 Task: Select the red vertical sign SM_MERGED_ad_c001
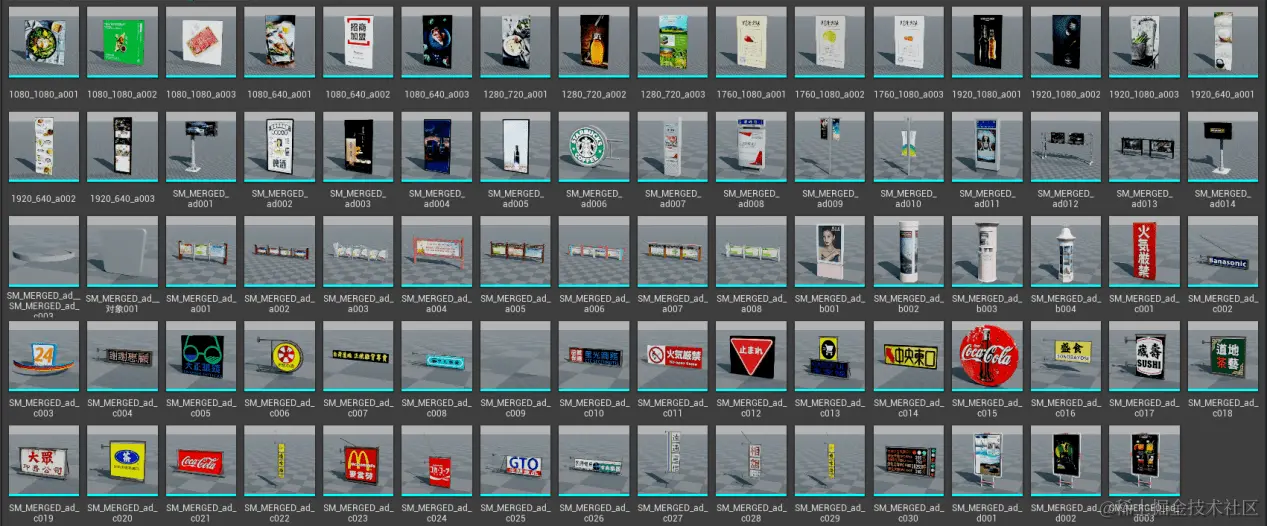point(1144,251)
